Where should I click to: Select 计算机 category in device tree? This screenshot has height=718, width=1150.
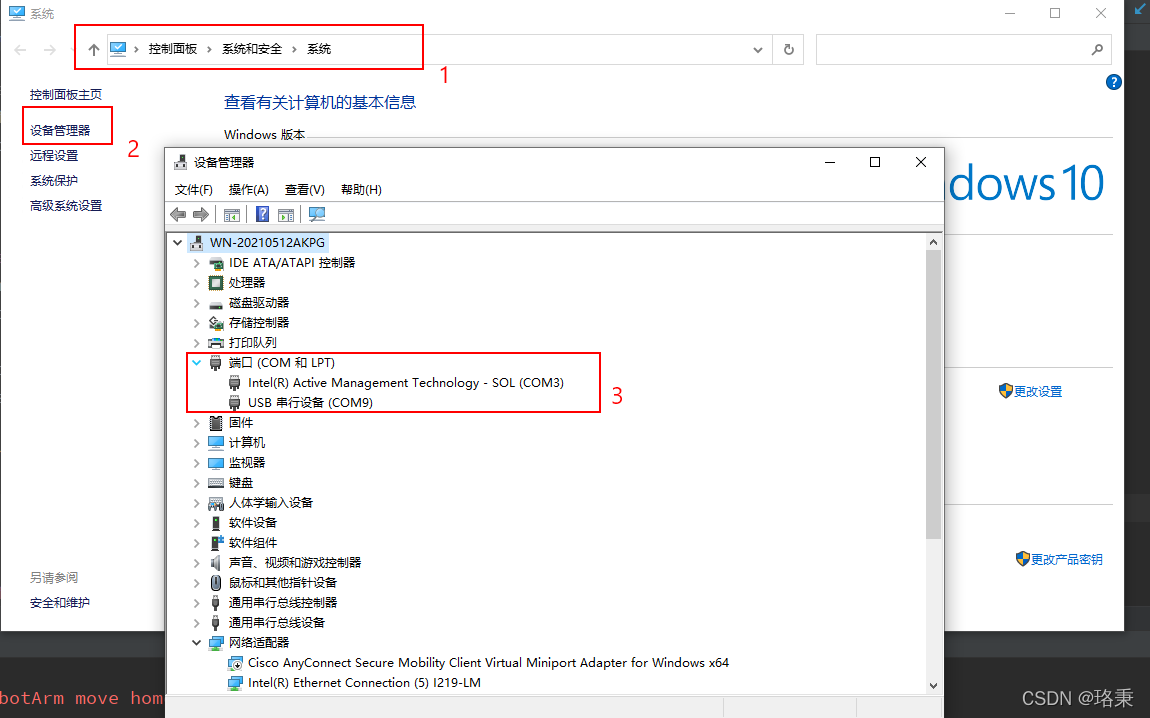[x=247, y=442]
